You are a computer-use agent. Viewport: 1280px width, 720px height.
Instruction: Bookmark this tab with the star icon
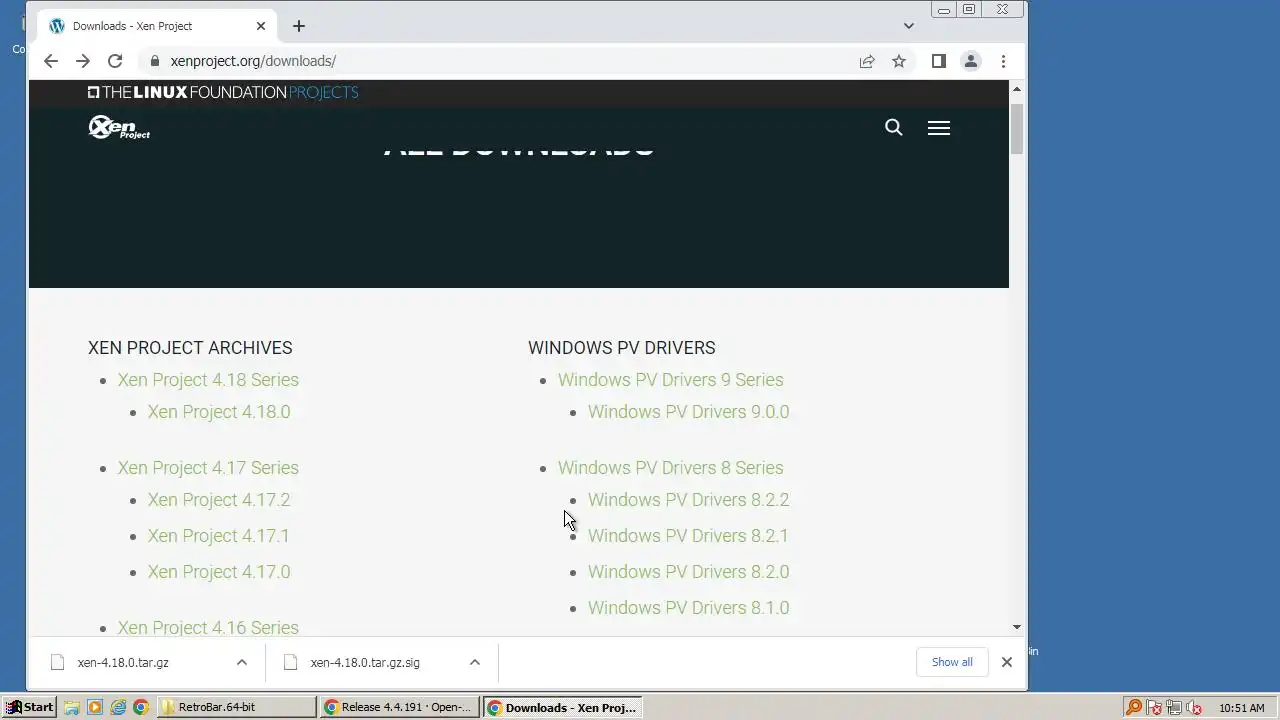[899, 61]
